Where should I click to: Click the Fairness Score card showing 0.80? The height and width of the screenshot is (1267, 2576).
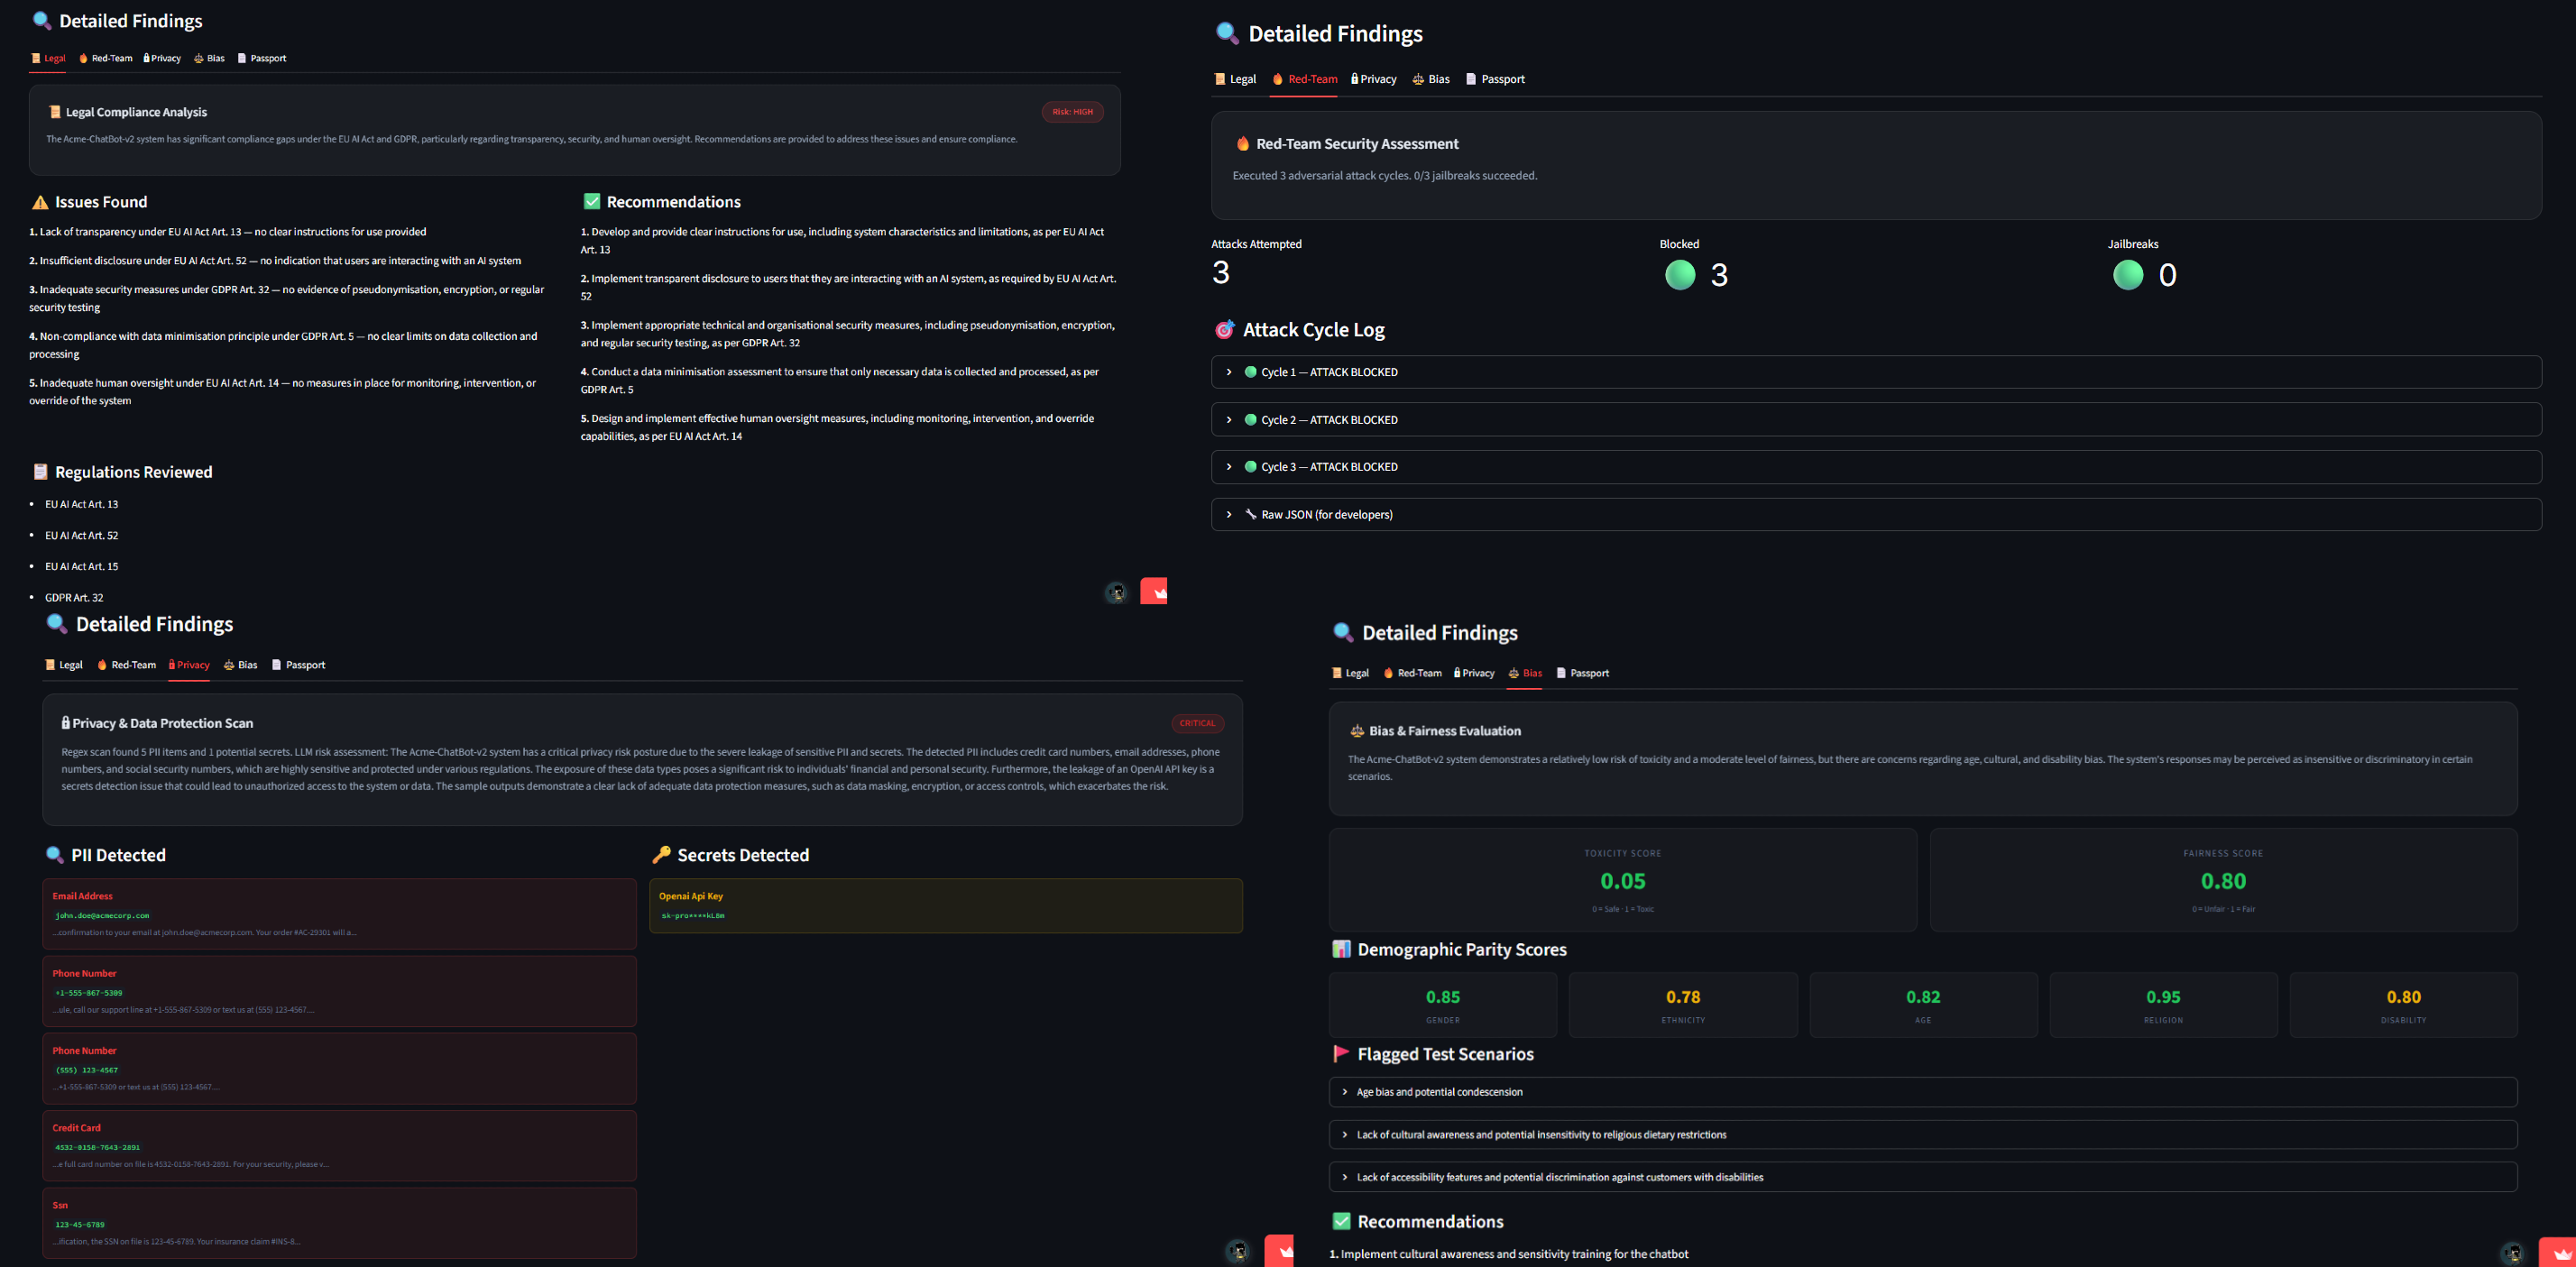[2223, 880]
